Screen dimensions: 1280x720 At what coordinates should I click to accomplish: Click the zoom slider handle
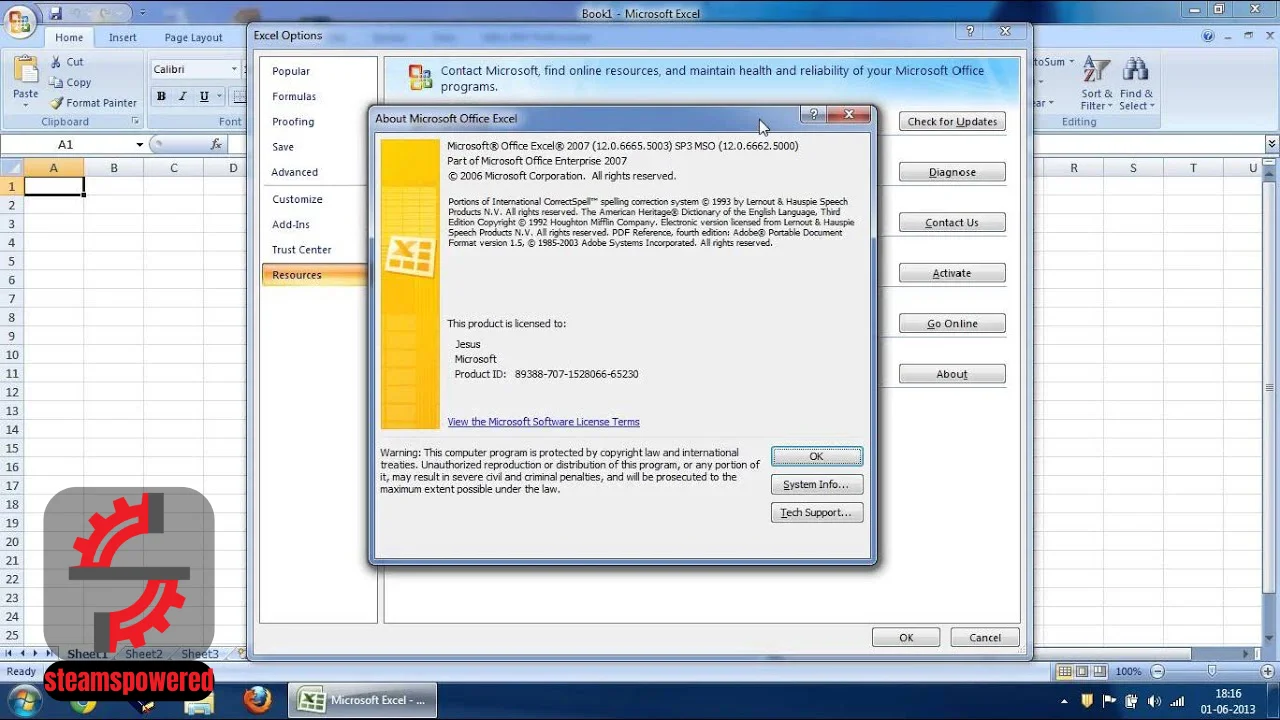tap(1212, 671)
